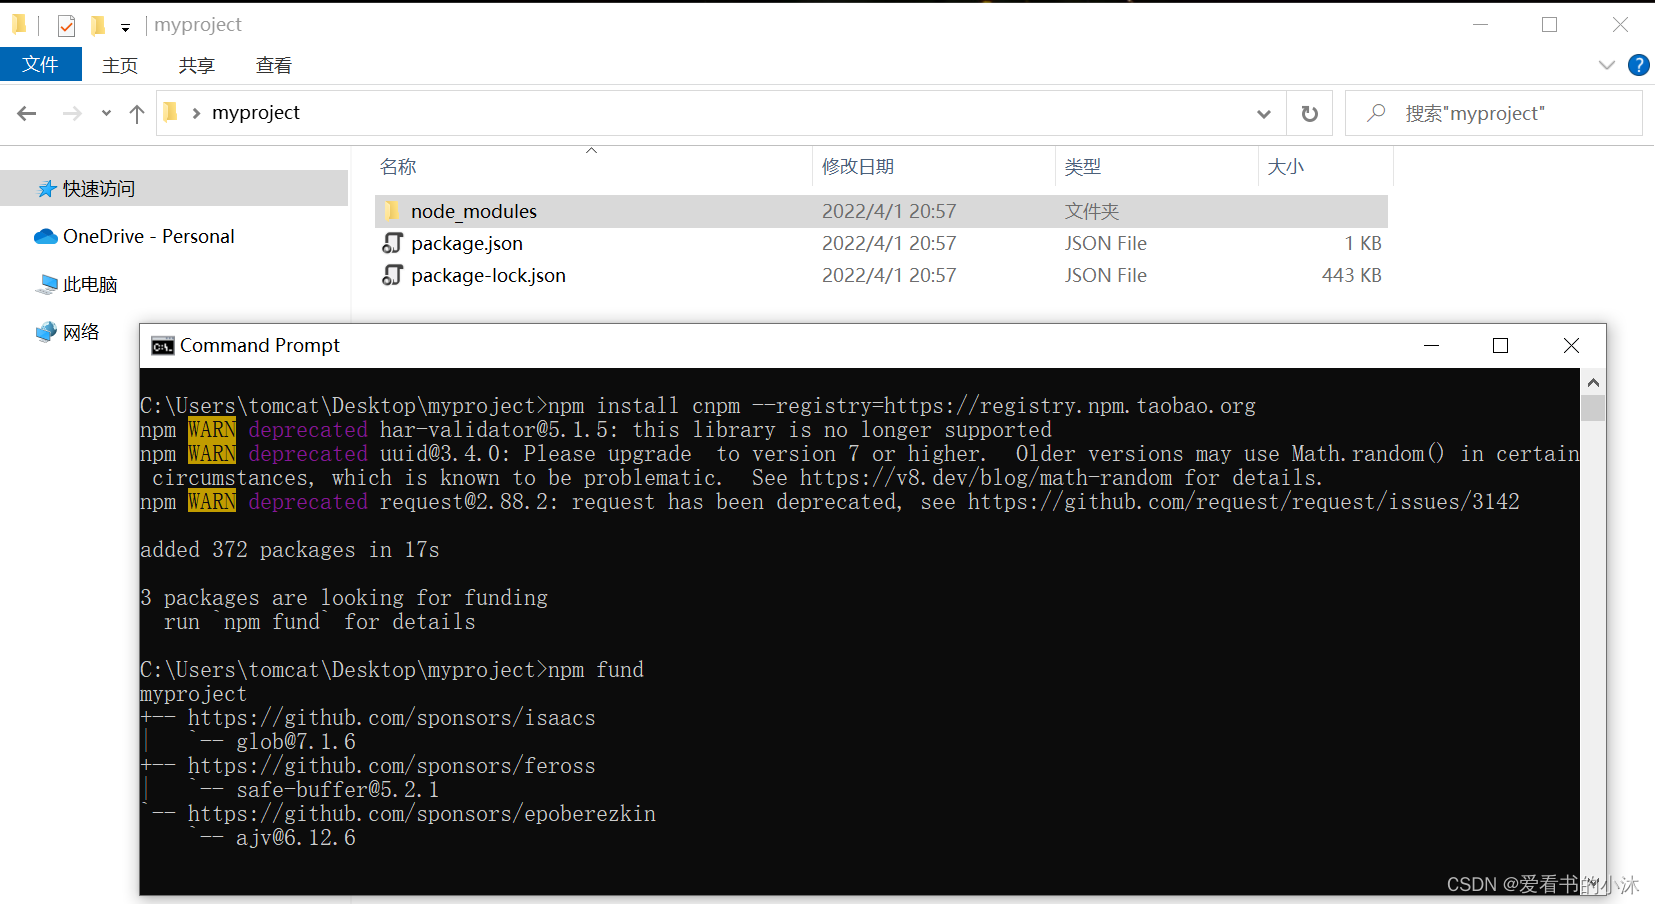Minimize the Explorer myproject window
Viewport: 1655px width, 904px height.
(1481, 25)
